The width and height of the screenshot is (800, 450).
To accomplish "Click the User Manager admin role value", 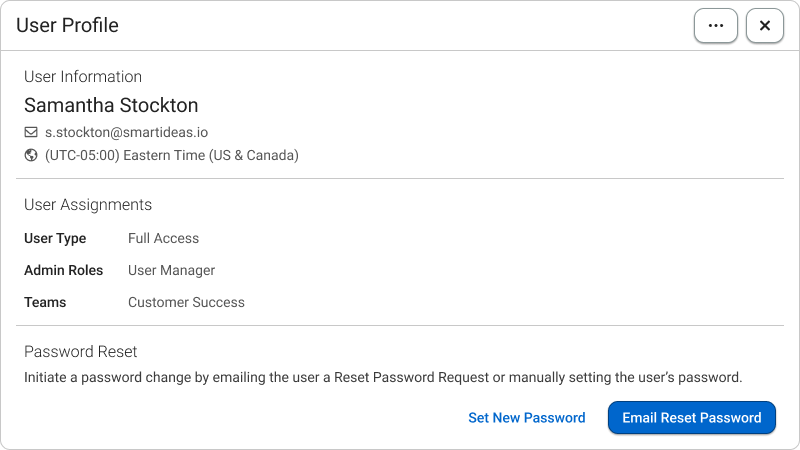I will pyautogui.click(x=171, y=270).
